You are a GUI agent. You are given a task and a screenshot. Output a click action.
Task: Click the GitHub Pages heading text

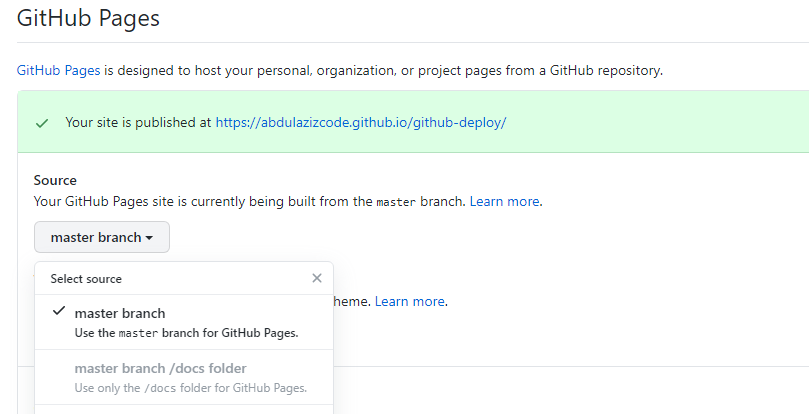click(x=88, y=19)
